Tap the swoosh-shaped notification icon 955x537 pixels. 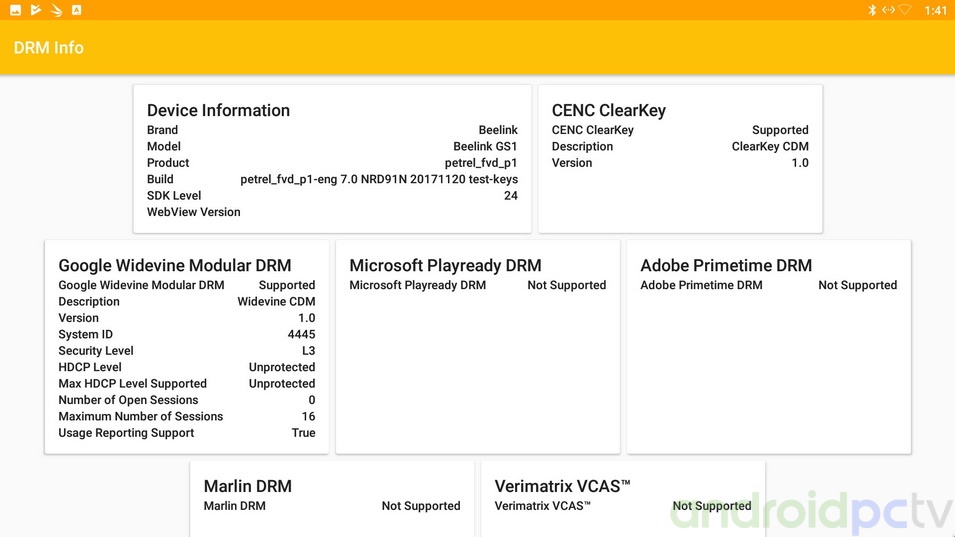coord(56,10)
